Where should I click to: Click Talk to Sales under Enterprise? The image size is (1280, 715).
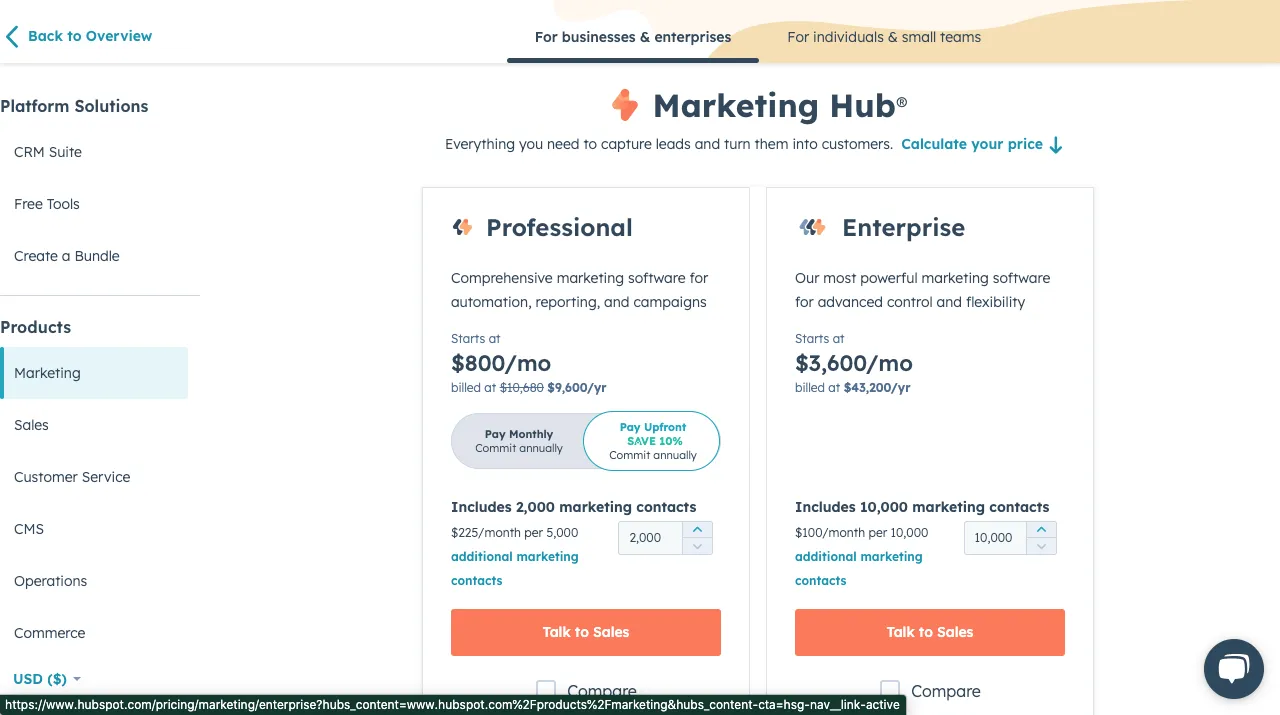[930, 632]
